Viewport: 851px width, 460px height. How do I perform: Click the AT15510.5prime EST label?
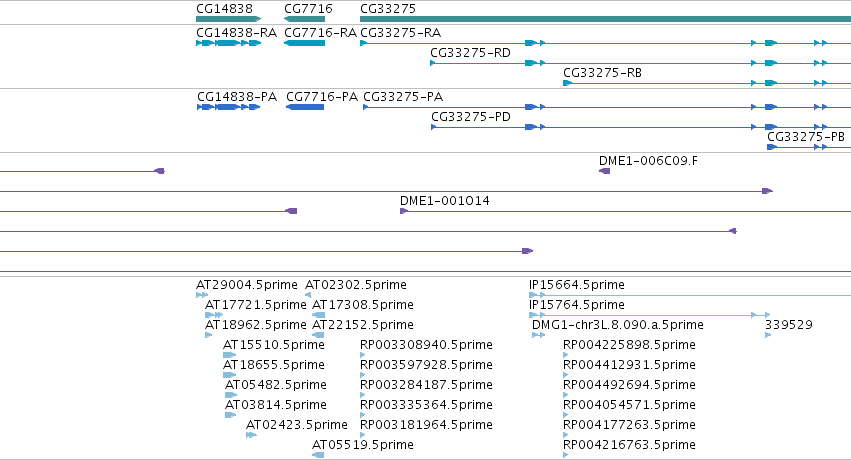[x=274, y=345]
